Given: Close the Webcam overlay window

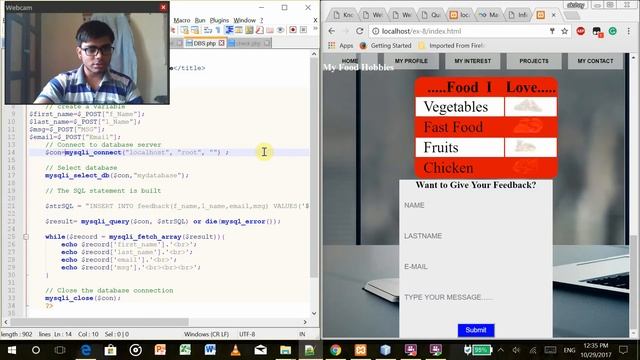Looking at the screenshot, I should pyautogui.click(x=163, y=7).
